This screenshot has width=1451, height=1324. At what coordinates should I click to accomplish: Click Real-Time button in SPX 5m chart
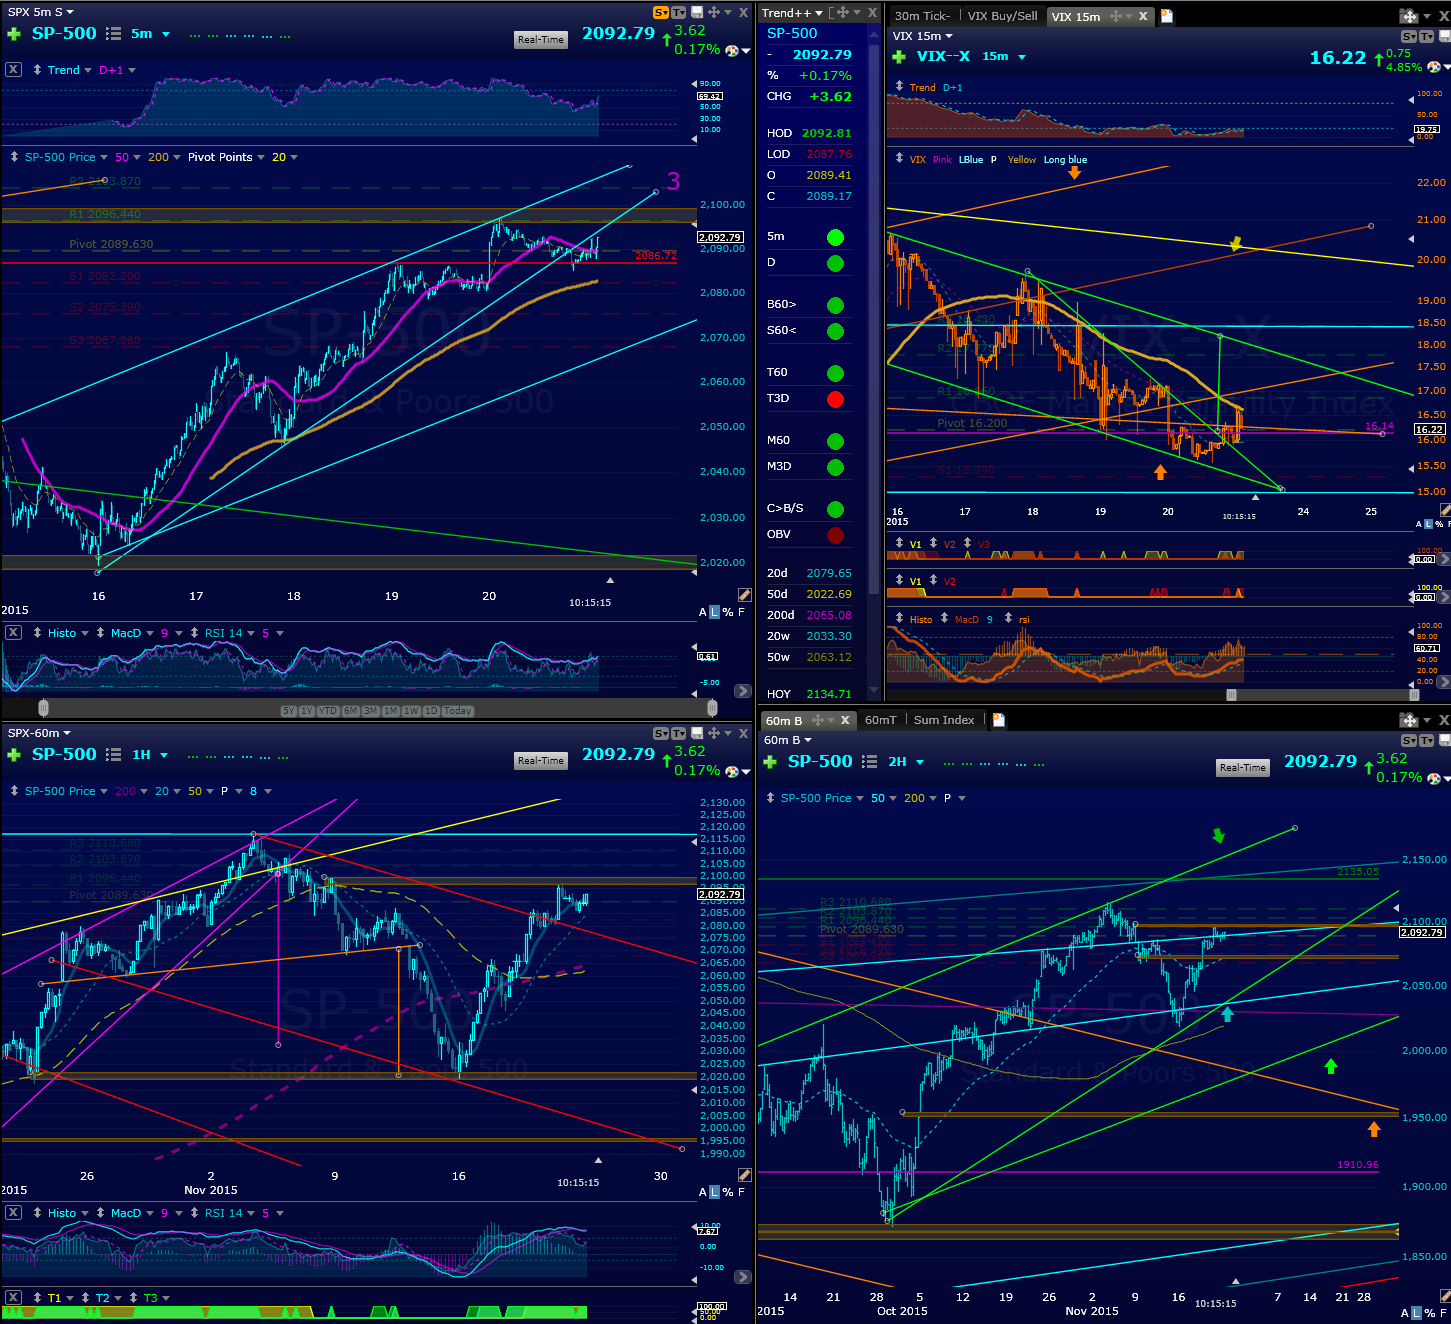pyautogui.click(x=541, y=40)
